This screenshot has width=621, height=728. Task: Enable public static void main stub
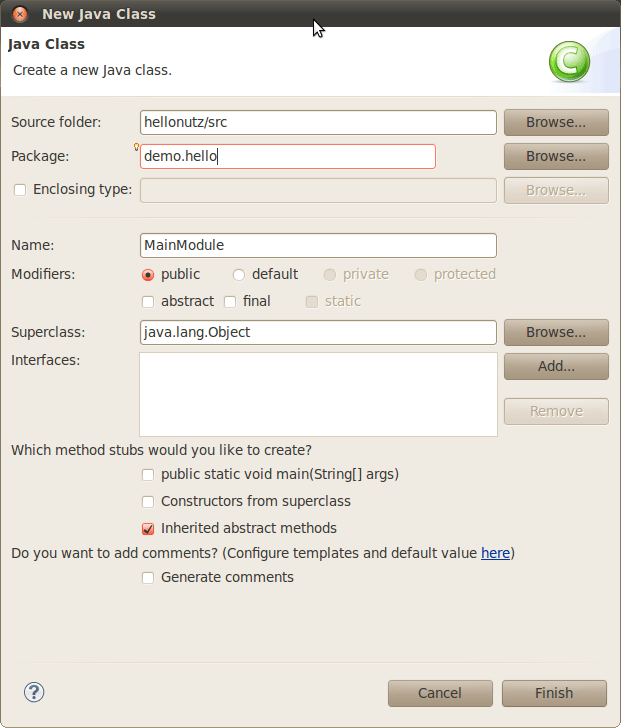pos(148,475)
